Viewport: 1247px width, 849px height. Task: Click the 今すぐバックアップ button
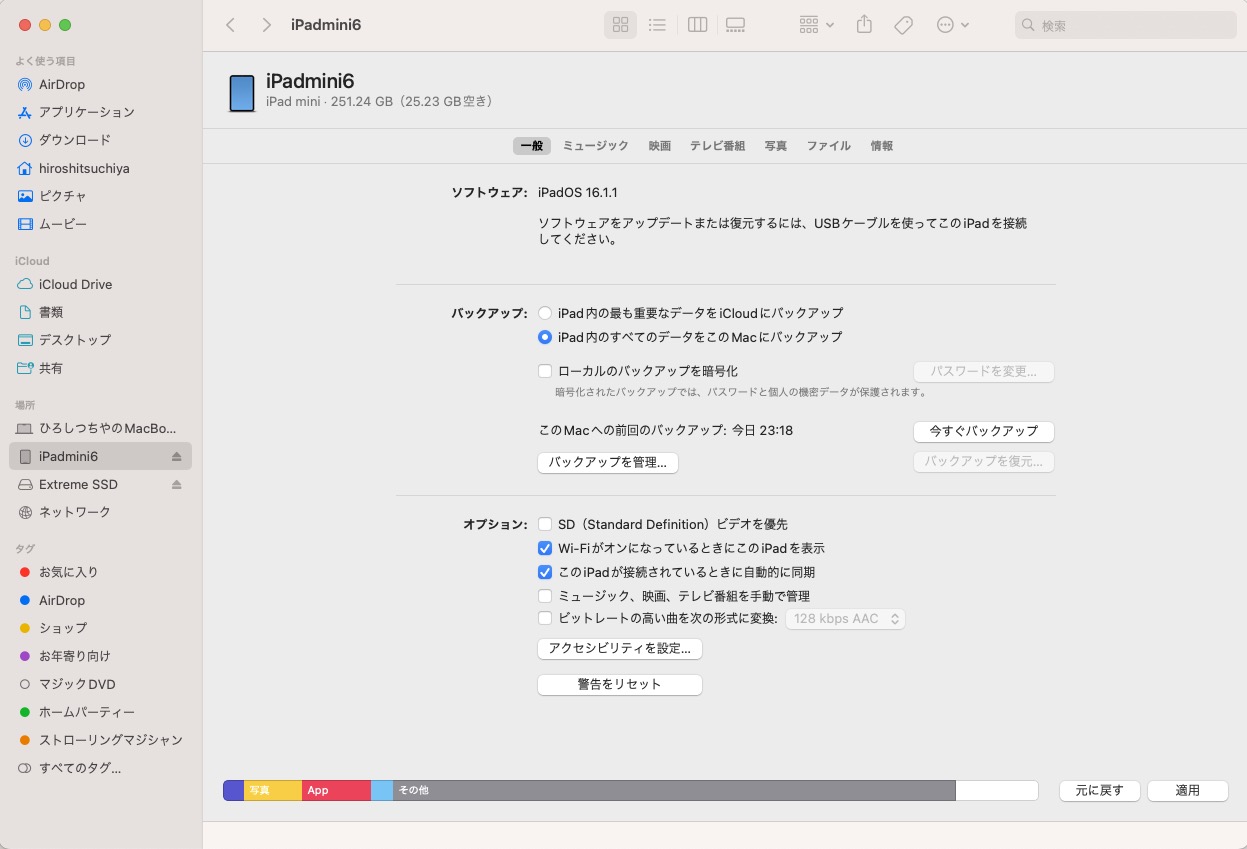coord(983,431)
